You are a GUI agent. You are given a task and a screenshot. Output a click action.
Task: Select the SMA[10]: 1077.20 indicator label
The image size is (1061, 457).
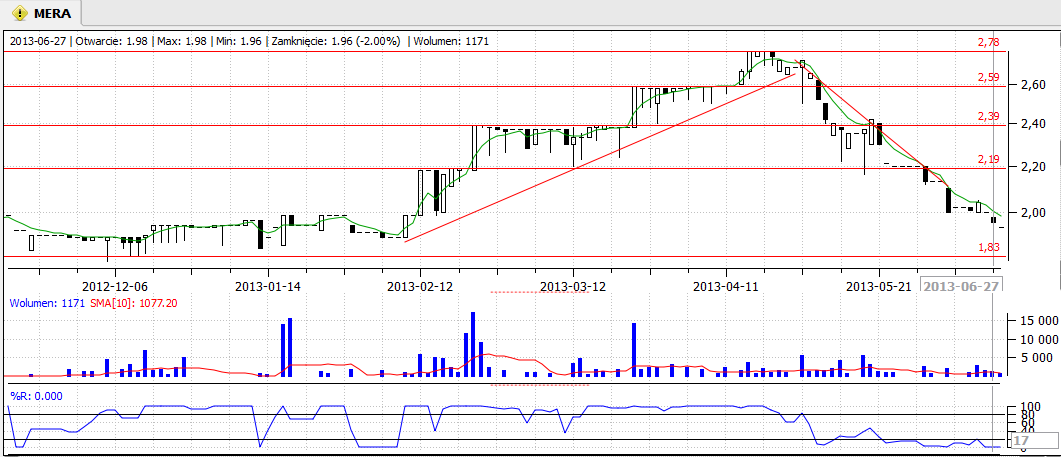click(134, 303)
